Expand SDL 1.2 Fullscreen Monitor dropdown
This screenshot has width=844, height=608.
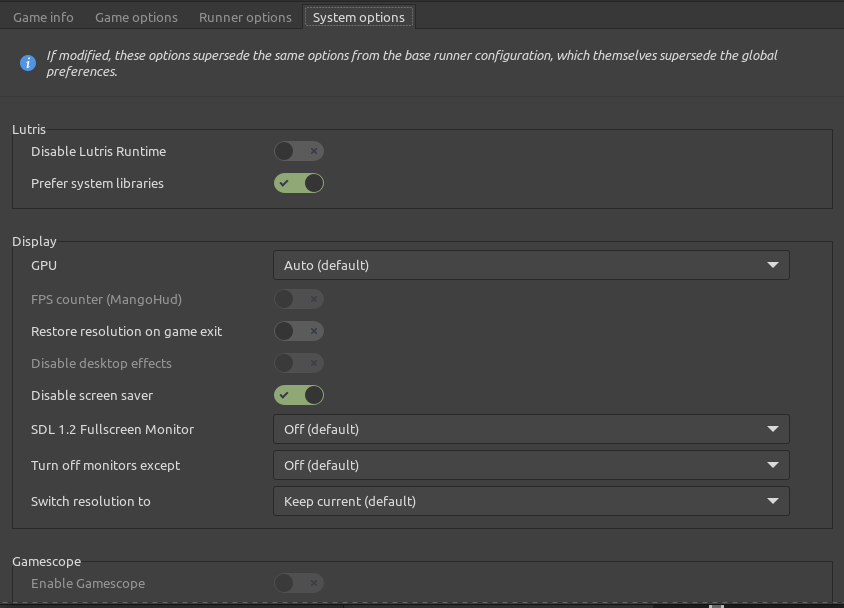point(530,429)
